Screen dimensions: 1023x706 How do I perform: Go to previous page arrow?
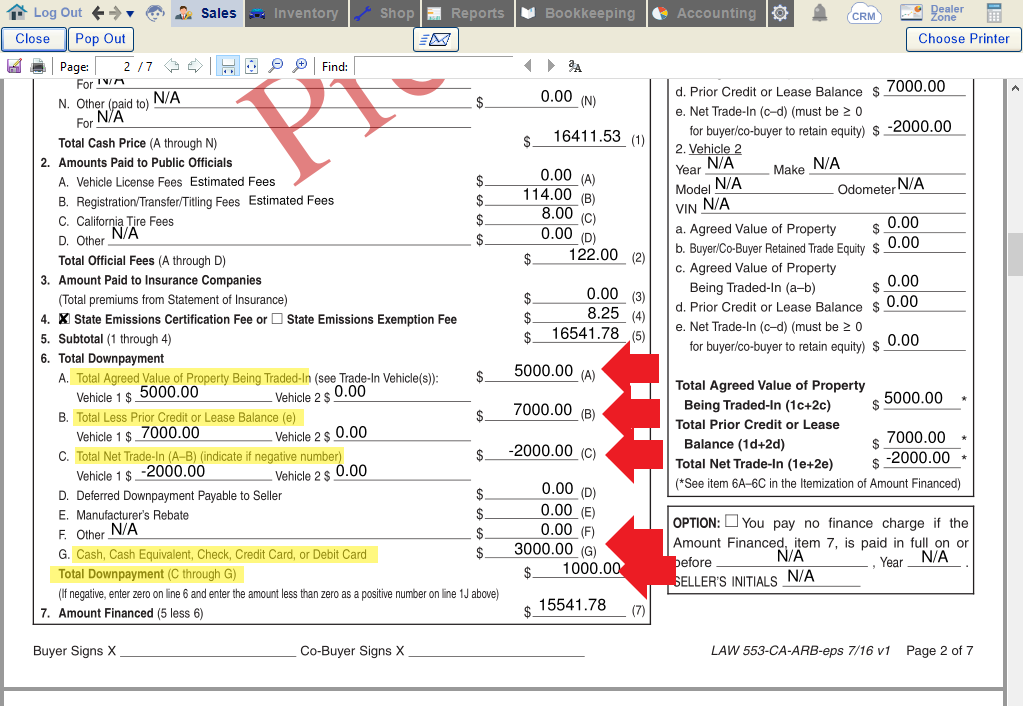click(172, 65)
